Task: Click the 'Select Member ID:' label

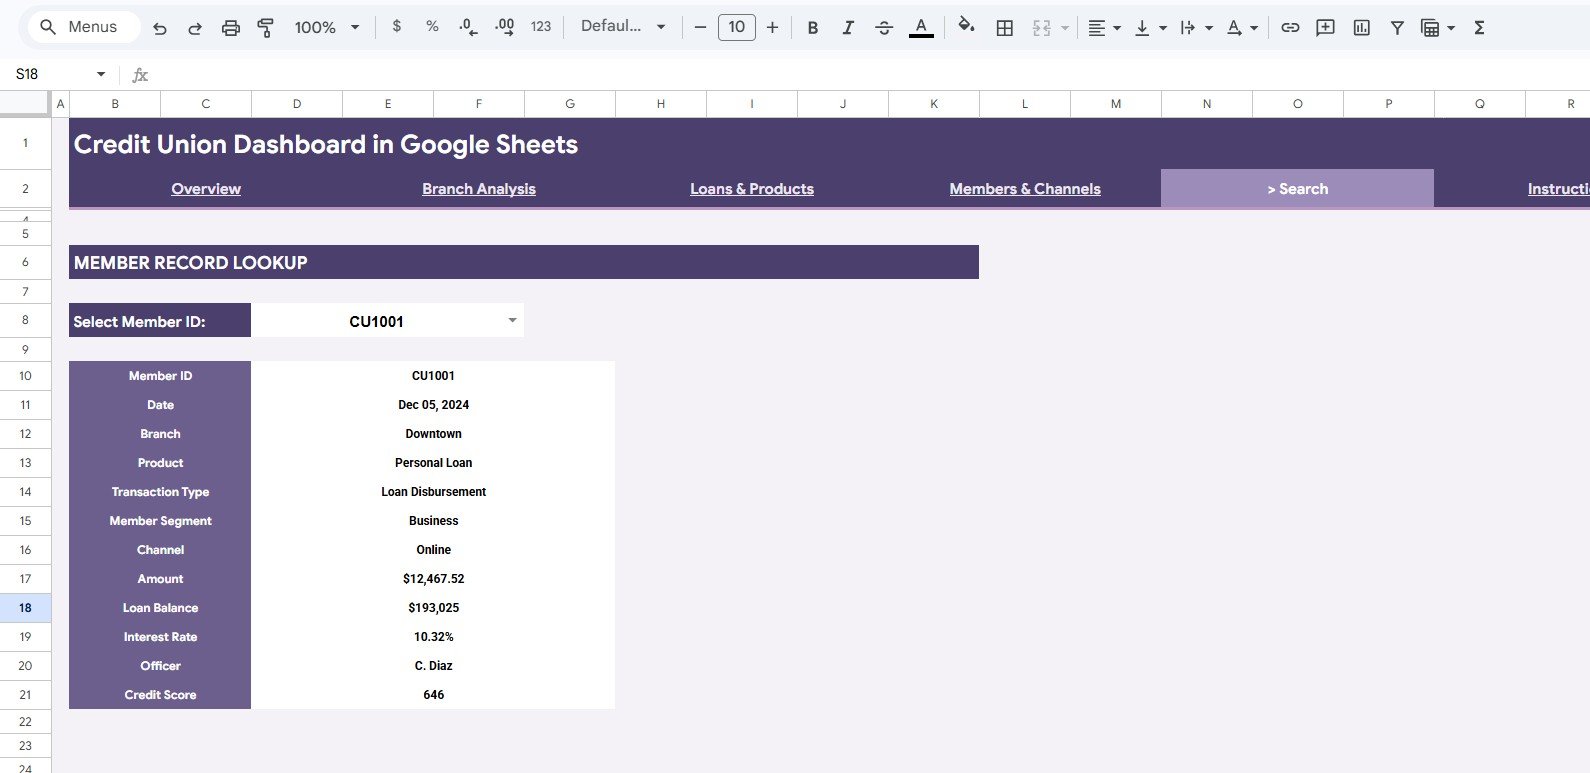Action: point(160,321)
